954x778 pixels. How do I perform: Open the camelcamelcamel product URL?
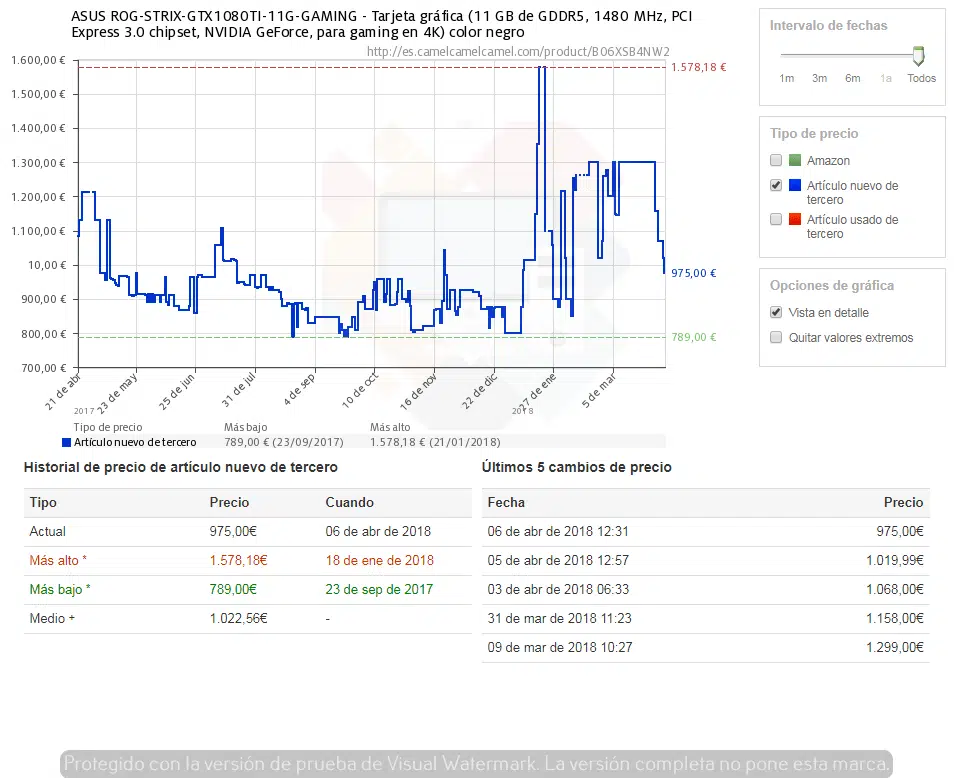(x=518, y=52)
